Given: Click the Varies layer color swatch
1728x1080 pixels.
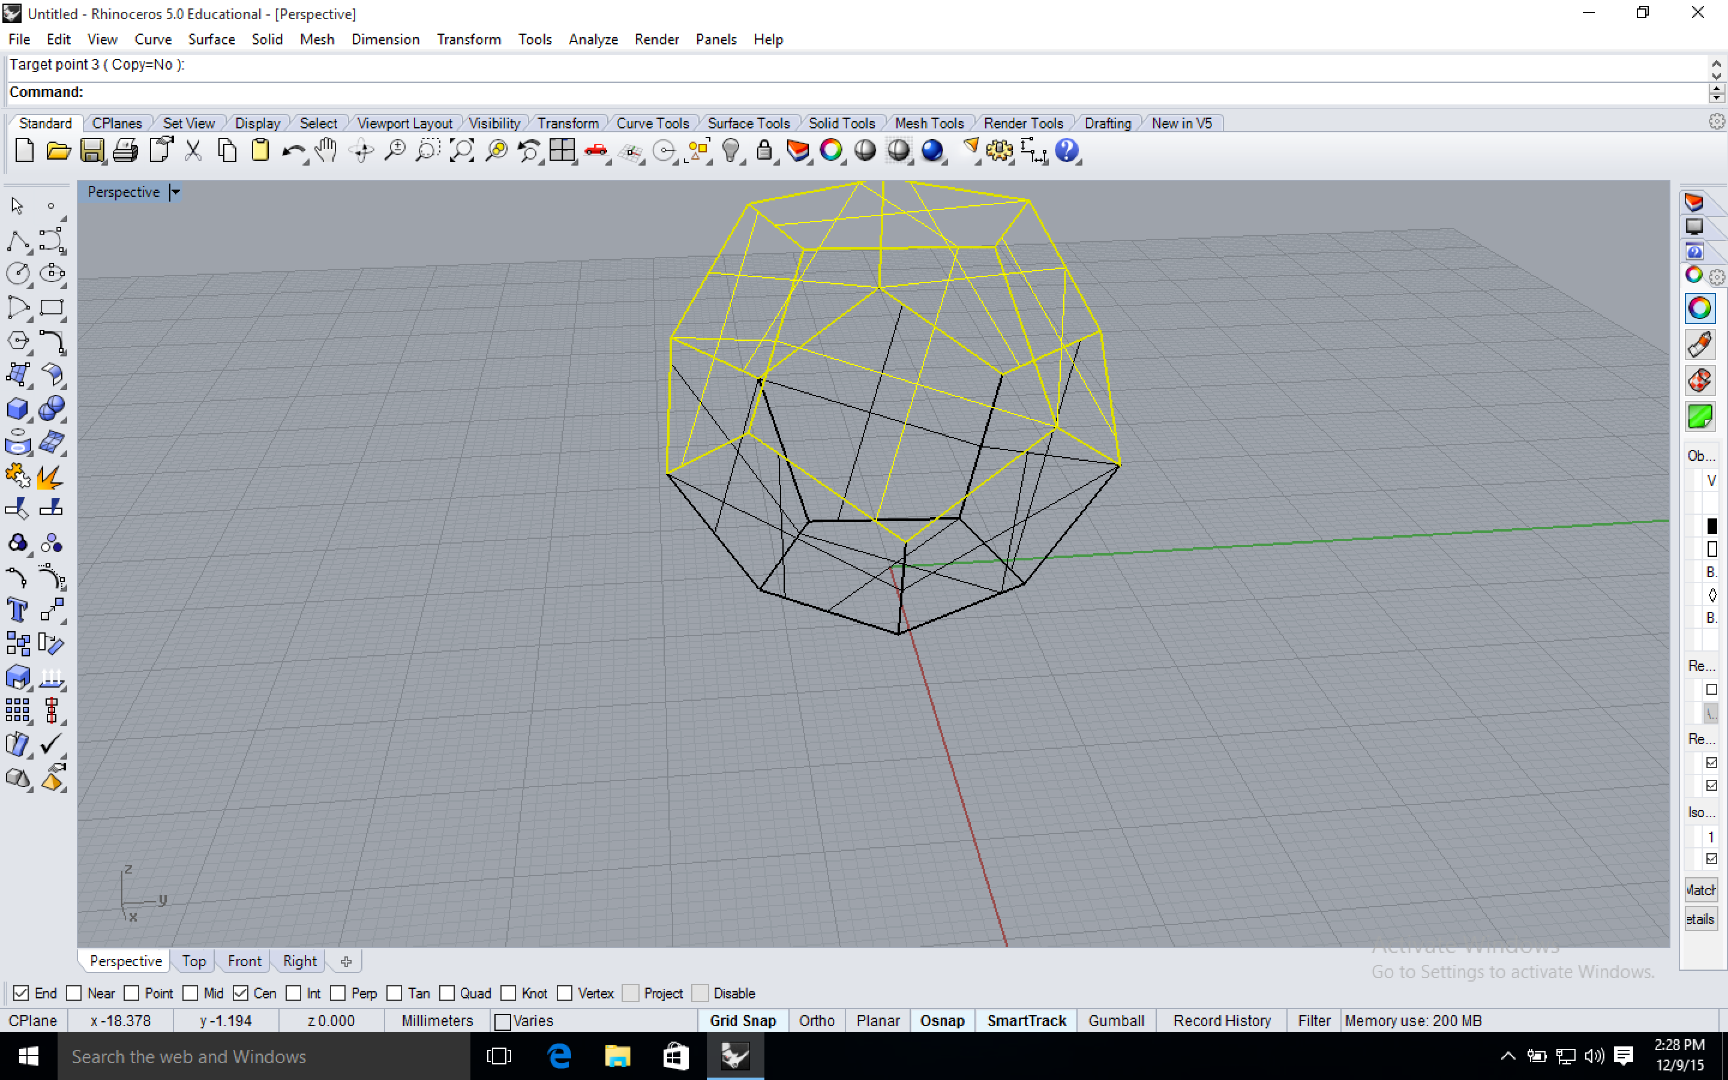Looking at the screenshot, I should (501, 1020).
